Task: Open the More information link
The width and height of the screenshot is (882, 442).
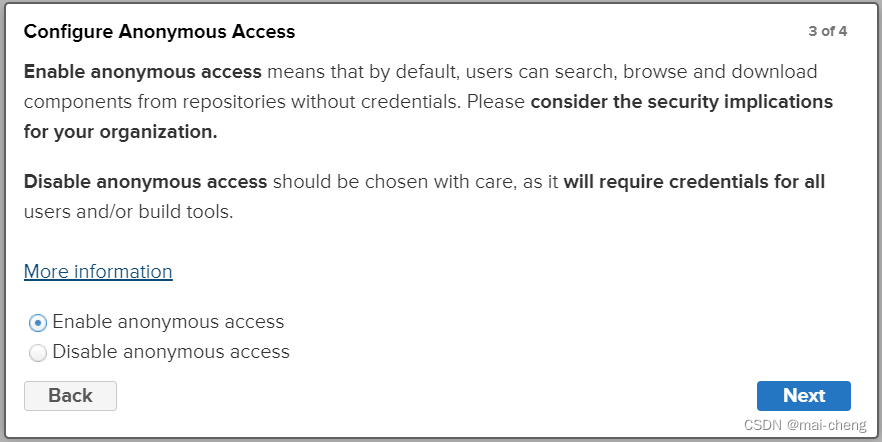Action: [x=98, y=272]
